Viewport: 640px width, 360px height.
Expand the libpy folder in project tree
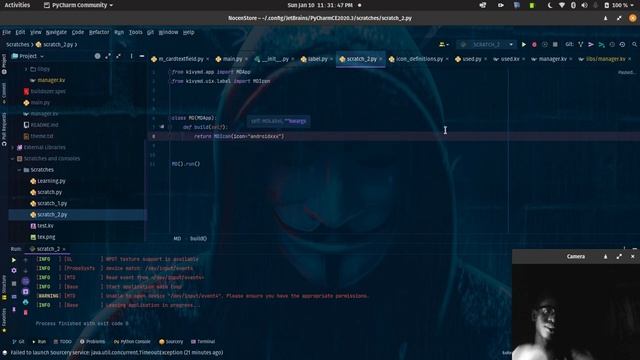tap(26, 69)
